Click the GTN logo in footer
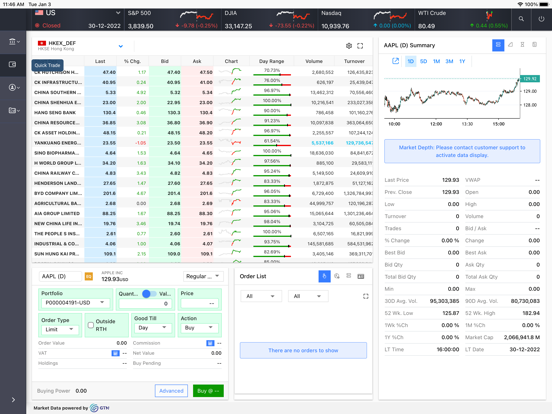Viewport: 552px width, 414px height. [x=99, y=408]
